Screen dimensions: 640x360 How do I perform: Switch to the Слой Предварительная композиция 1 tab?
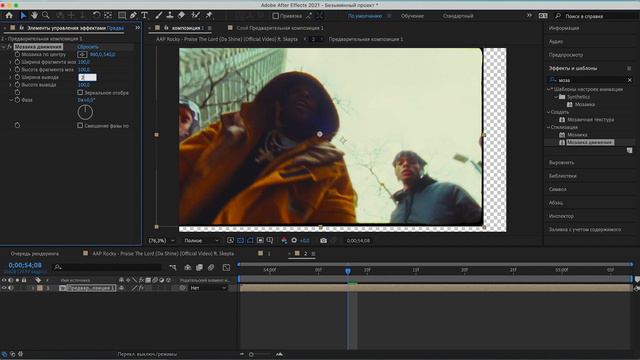click(x=280, y=28)
